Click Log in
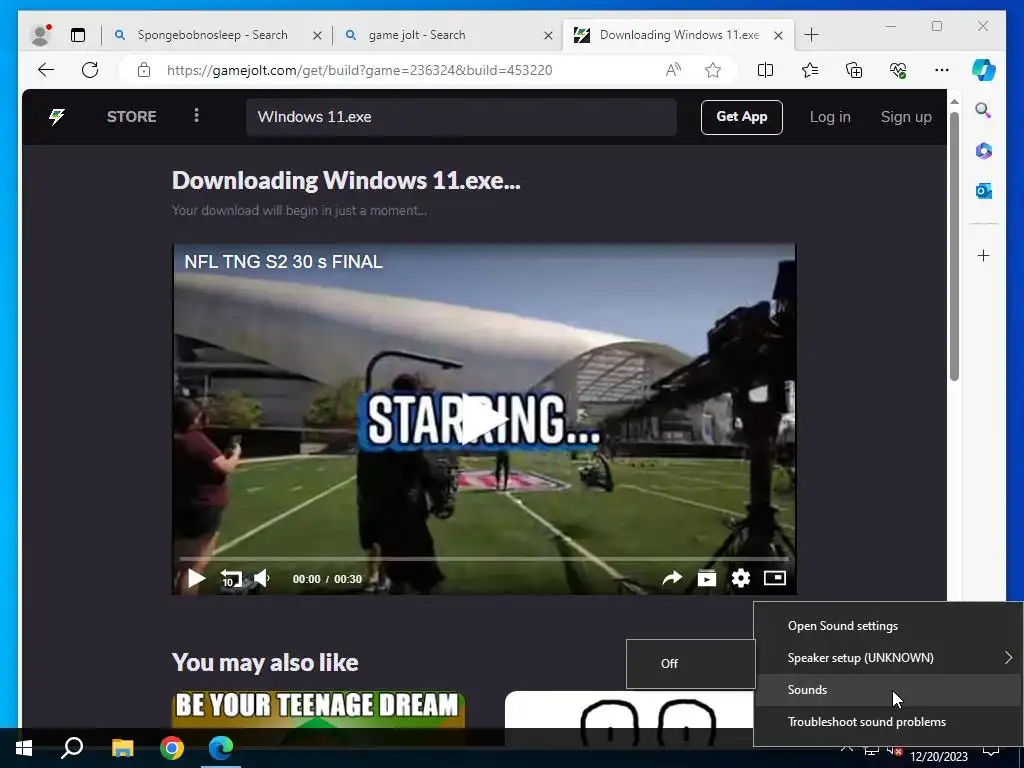This screenshot has width=1024, height=768. (830, 117)
